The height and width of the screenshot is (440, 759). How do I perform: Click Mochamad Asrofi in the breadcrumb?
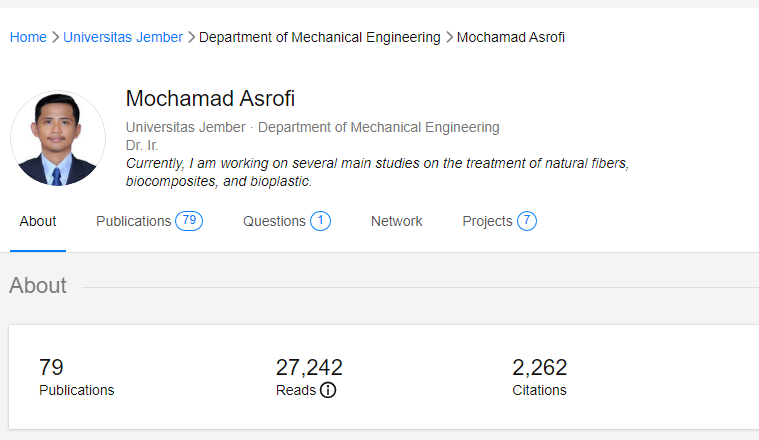[510, 37]
